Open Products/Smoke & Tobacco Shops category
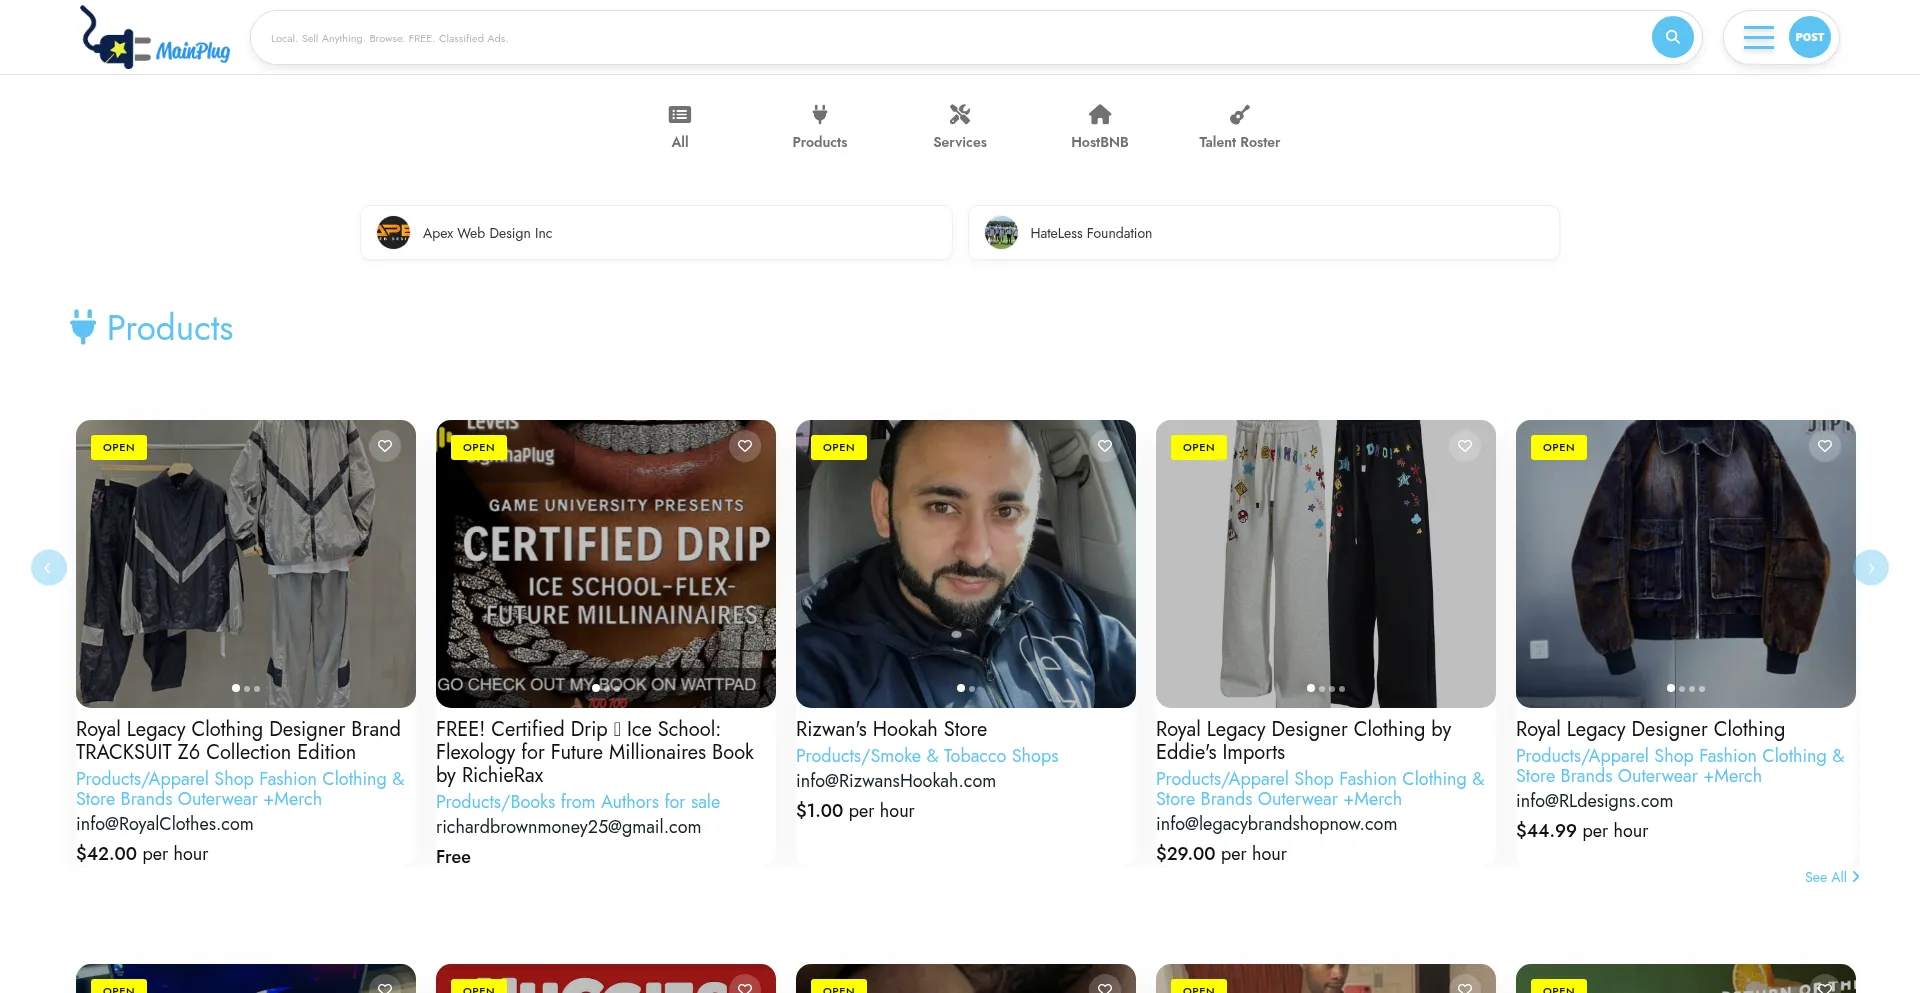The image size is (1920, 993). pos(927,756)
